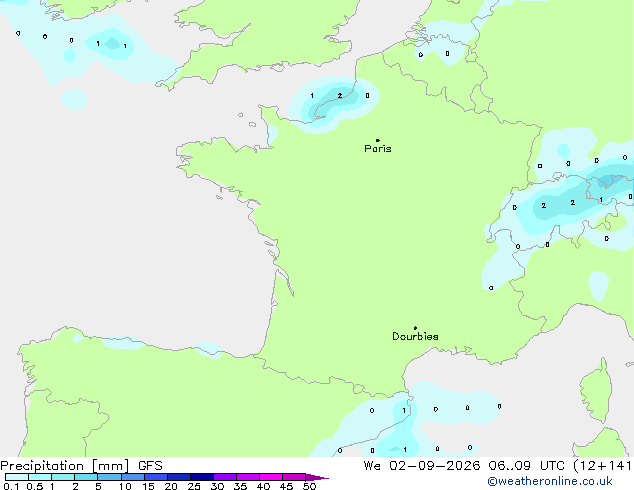Select the Paris location dot marker
This screenshot has height=490, width=634.
378,140
